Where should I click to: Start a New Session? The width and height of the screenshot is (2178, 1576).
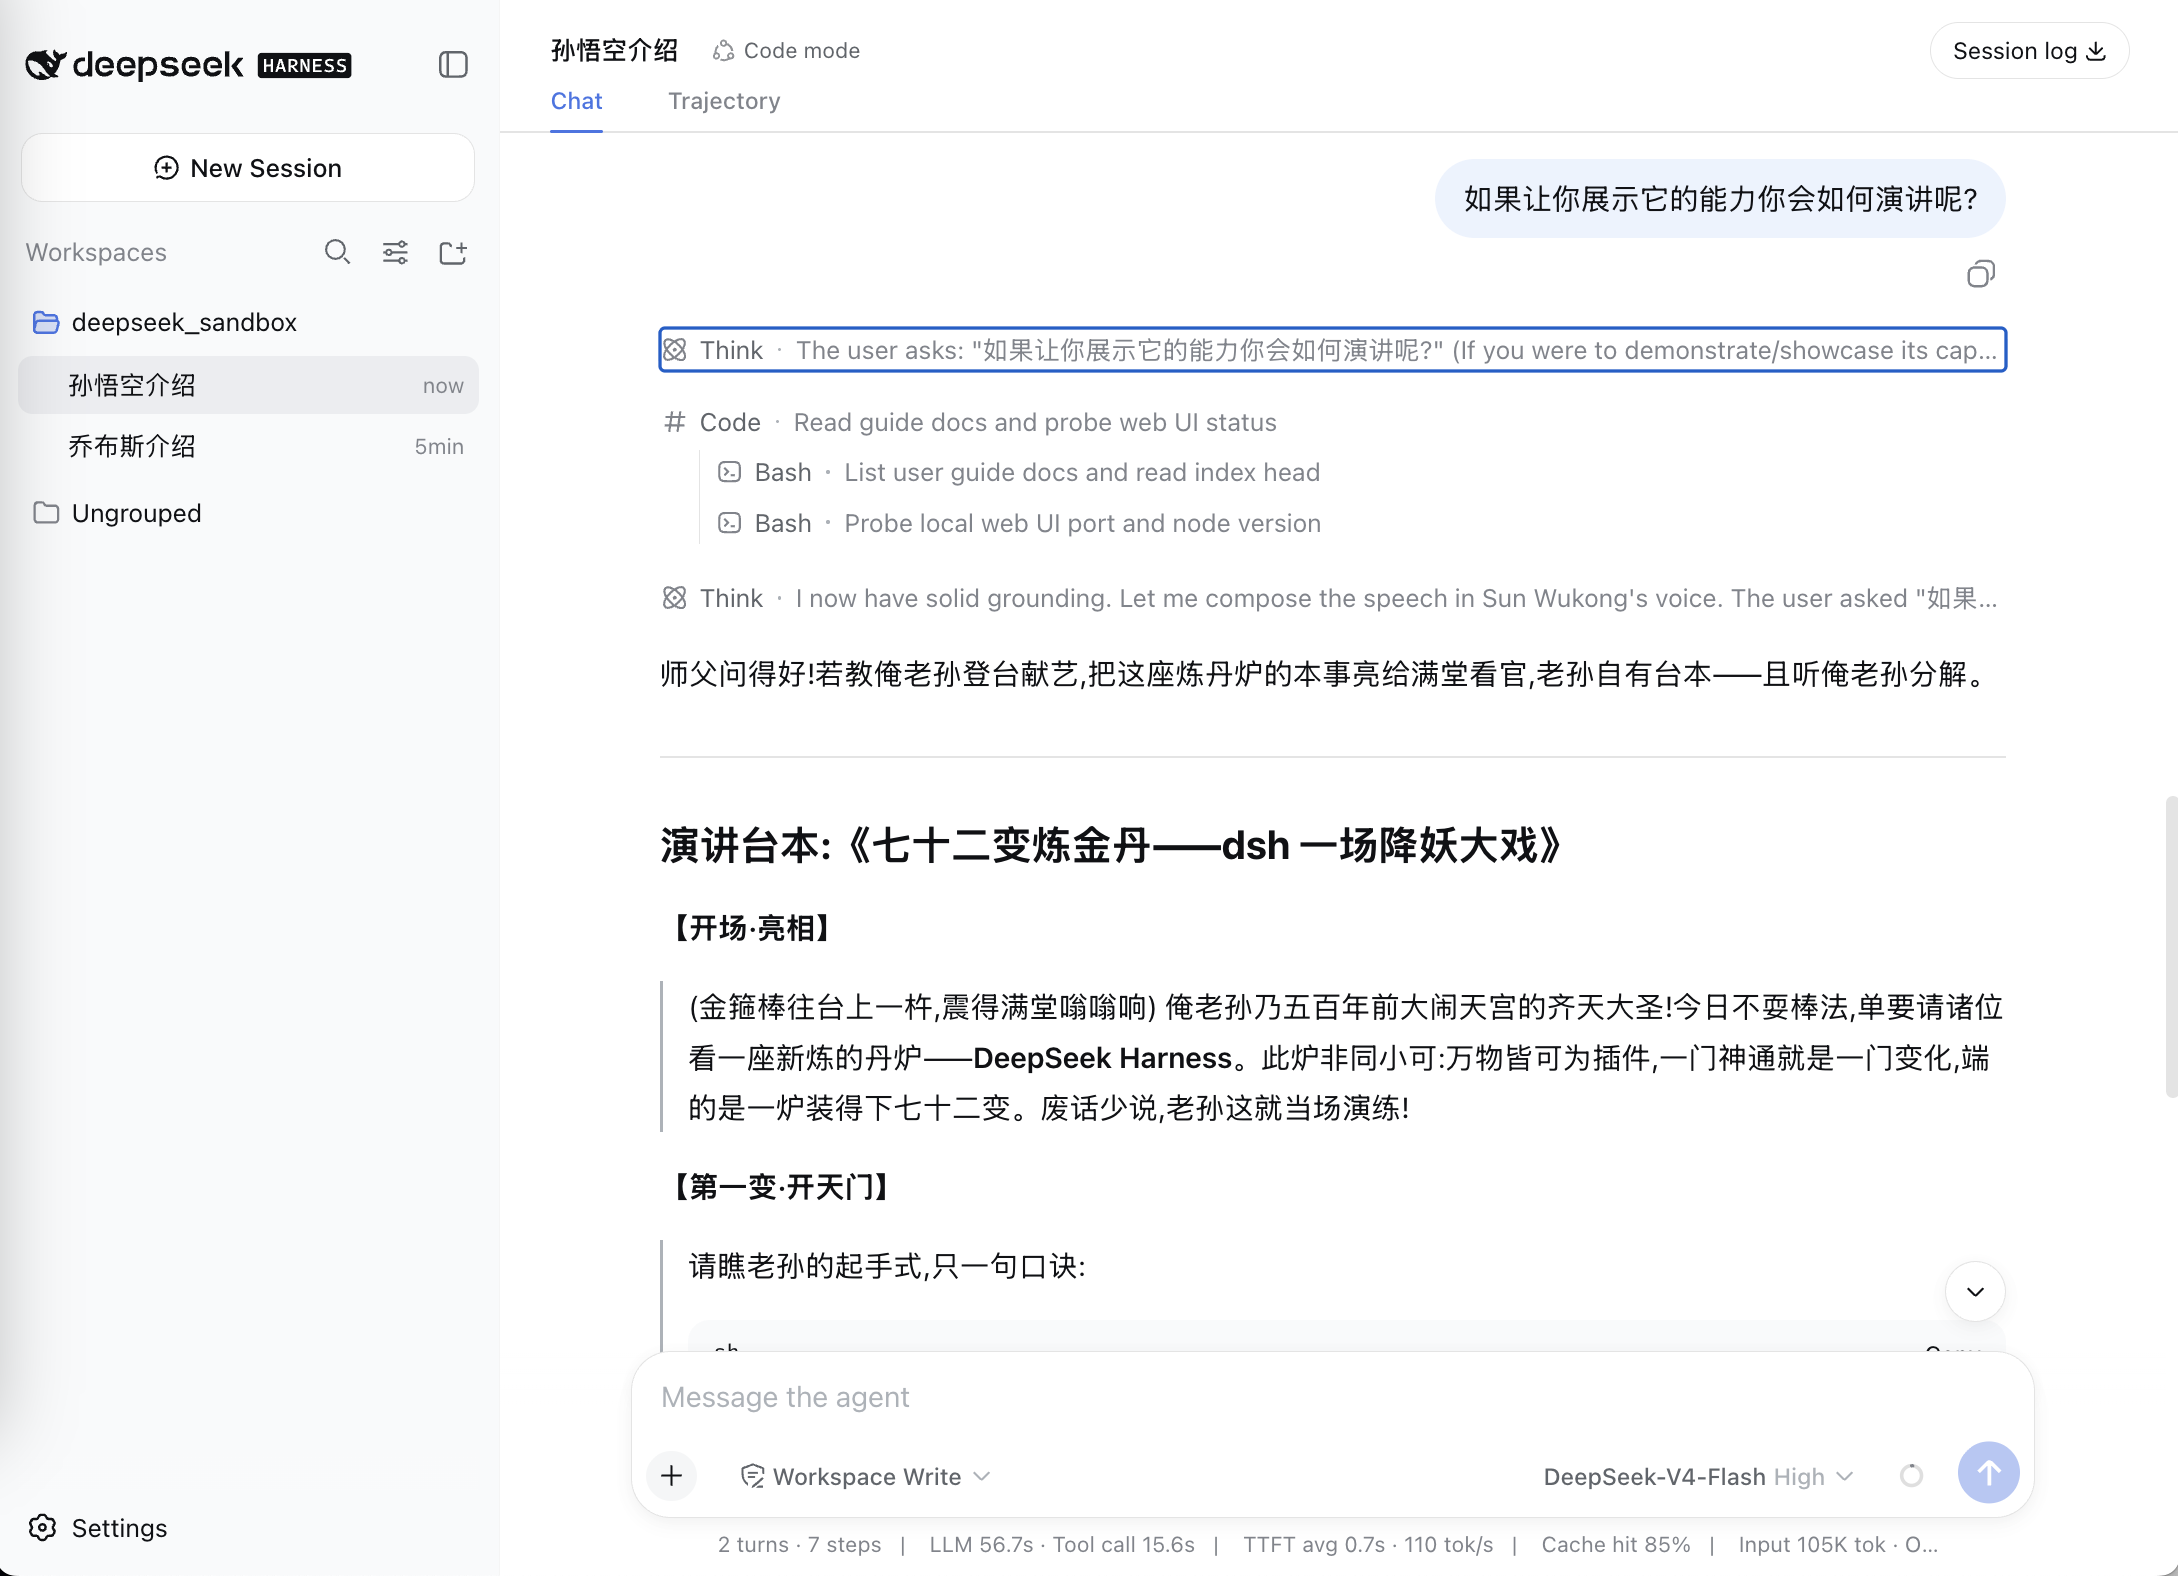pyautogui.click(x=248, y=168)
